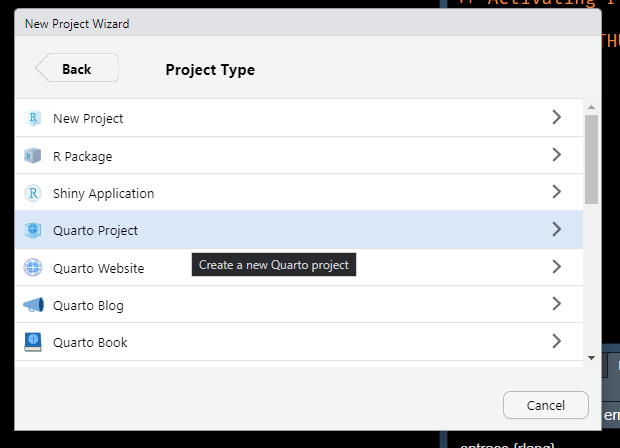Image resolution: width=620 pixels, height=448 pixels.
Task: Cancel the New Project Wizard
Action: click(546, 405)
